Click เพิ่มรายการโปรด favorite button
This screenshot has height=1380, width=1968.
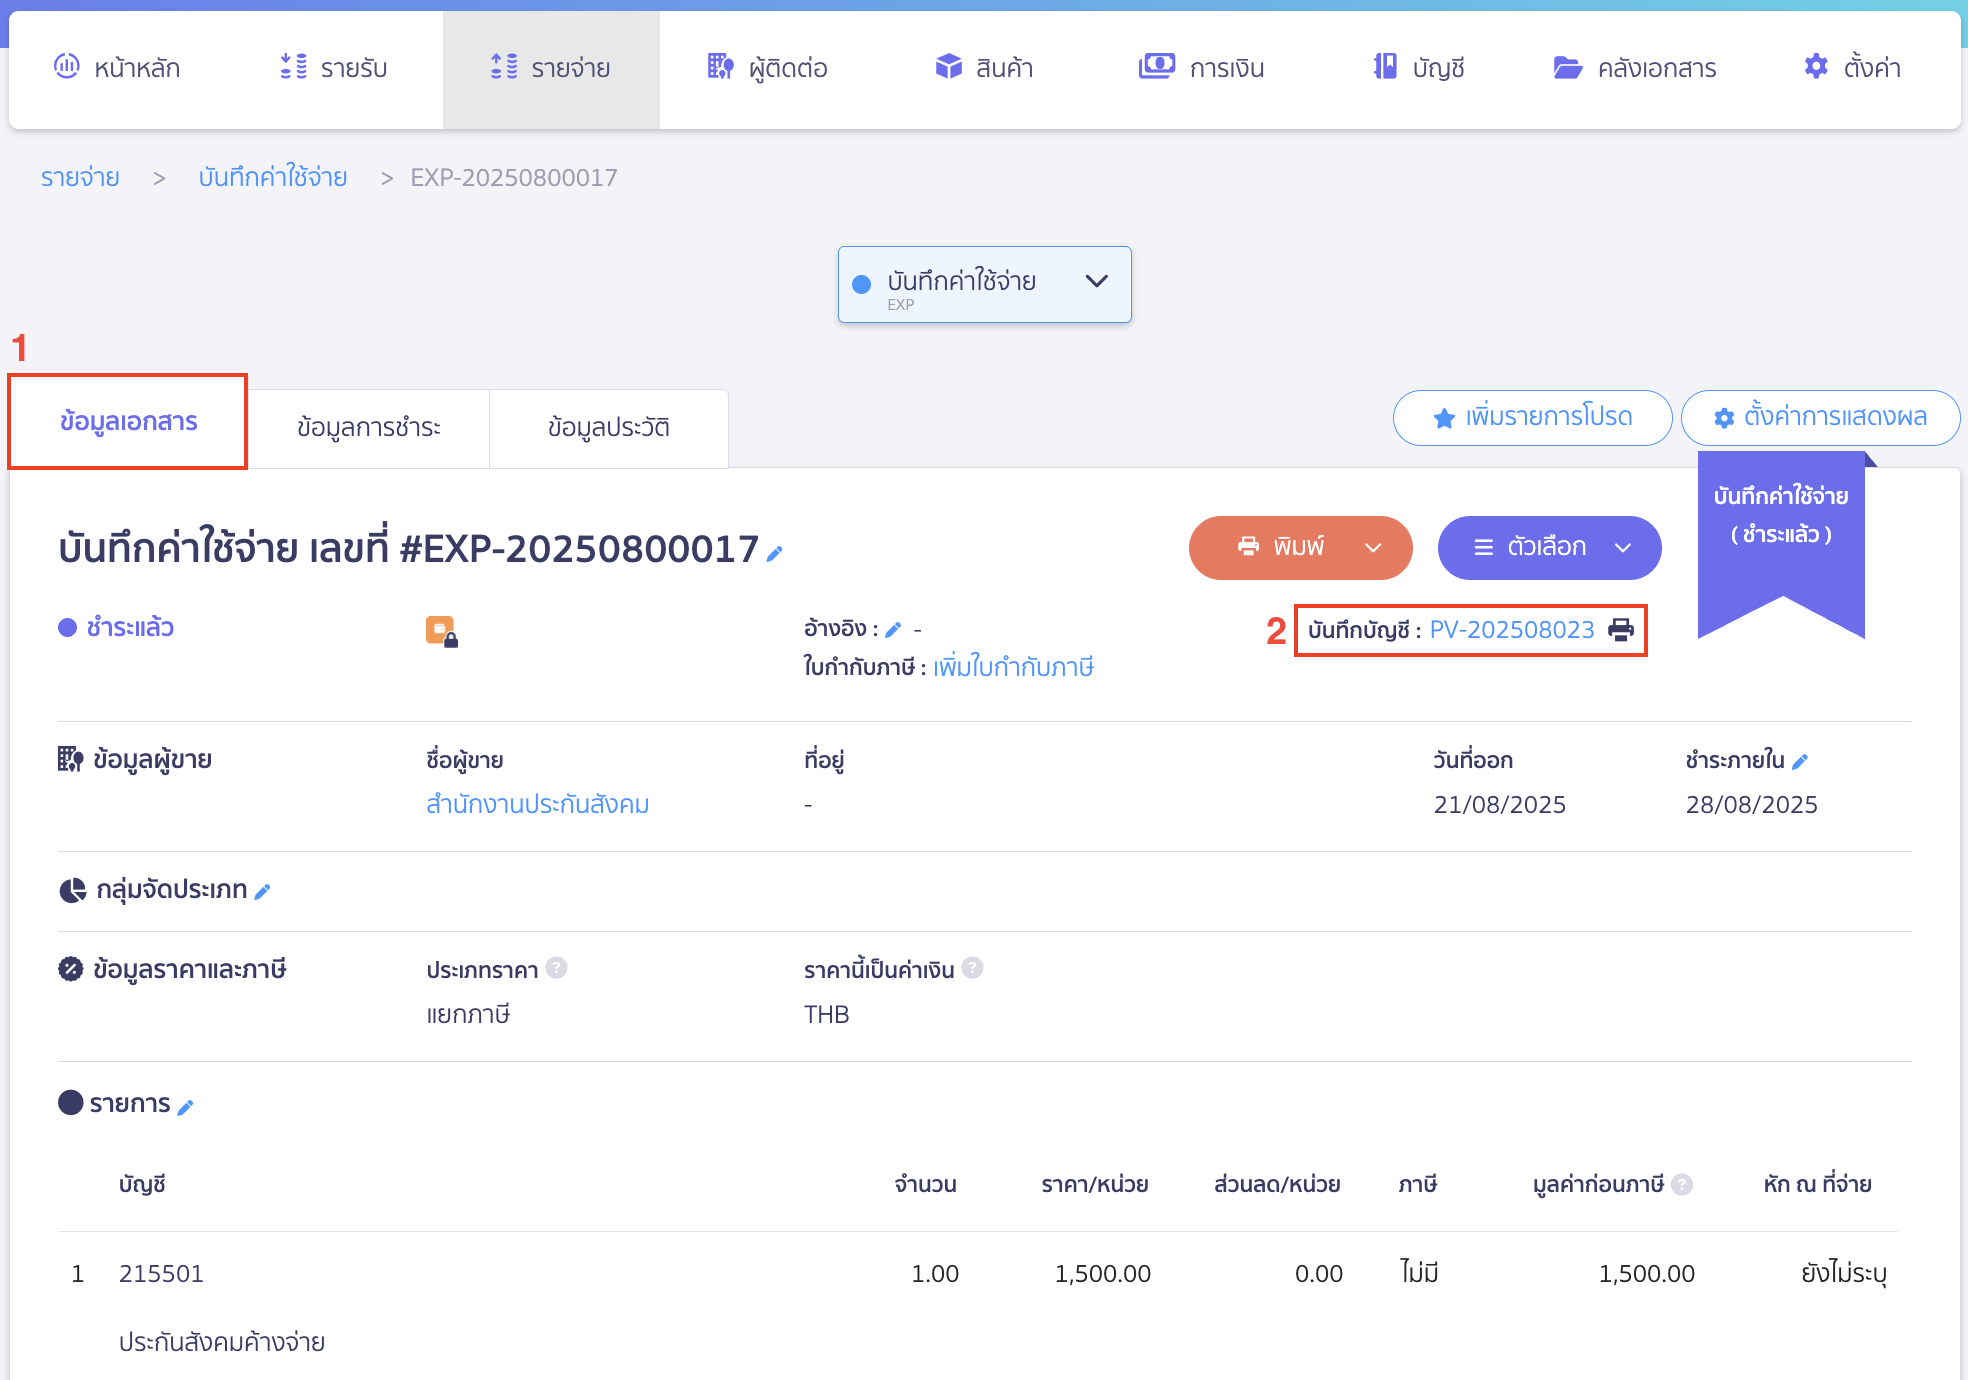pos(1532,417)
